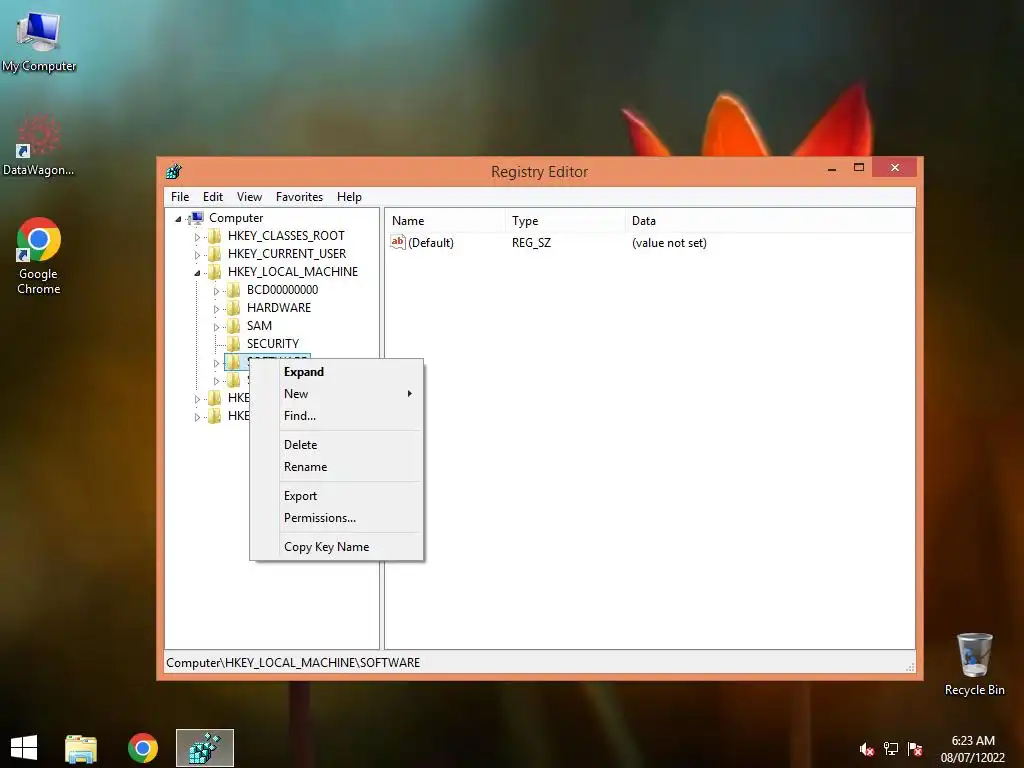Minimize the Registry Editor window
1024x768 pixels.
(x=832, y=168)
